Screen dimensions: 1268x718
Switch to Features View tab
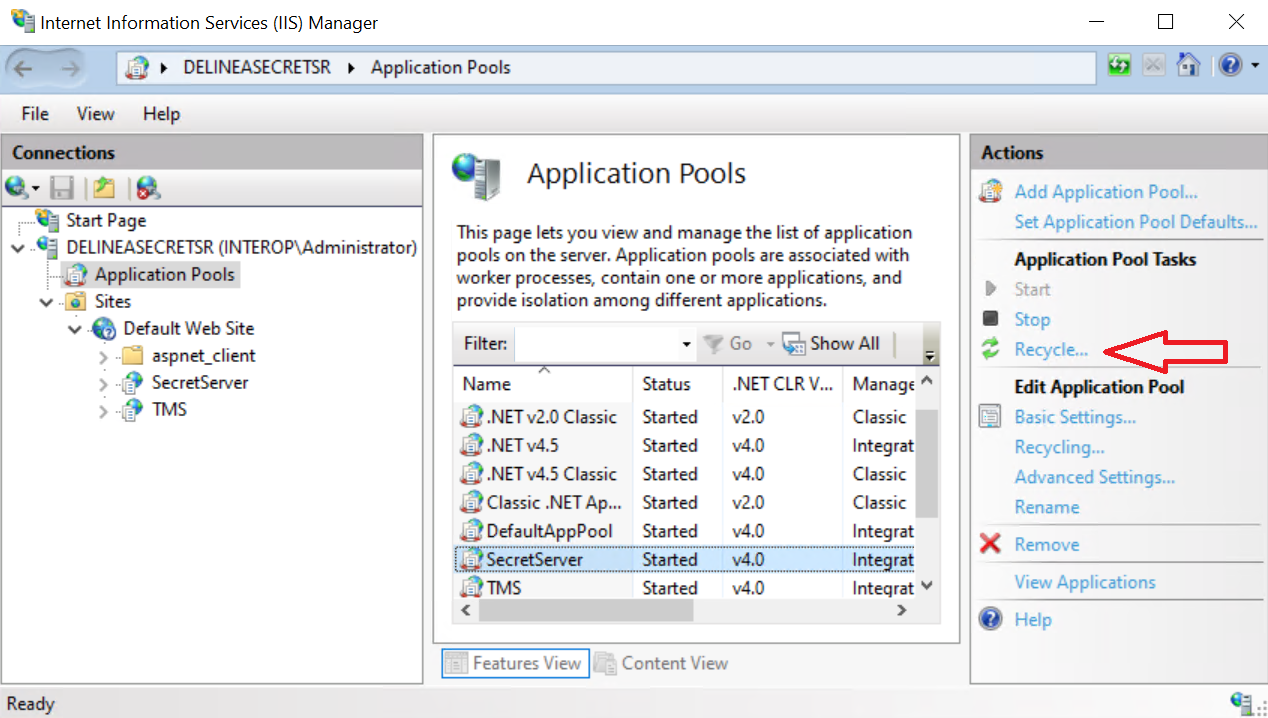514,663
